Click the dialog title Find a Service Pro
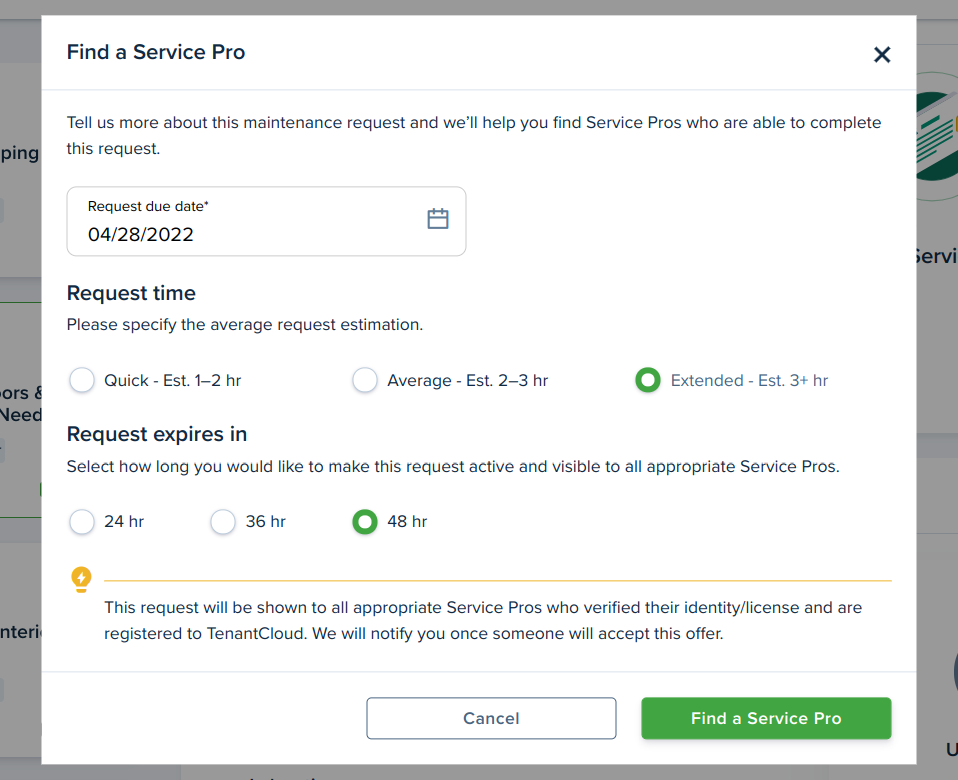 (x=156, y=53)
